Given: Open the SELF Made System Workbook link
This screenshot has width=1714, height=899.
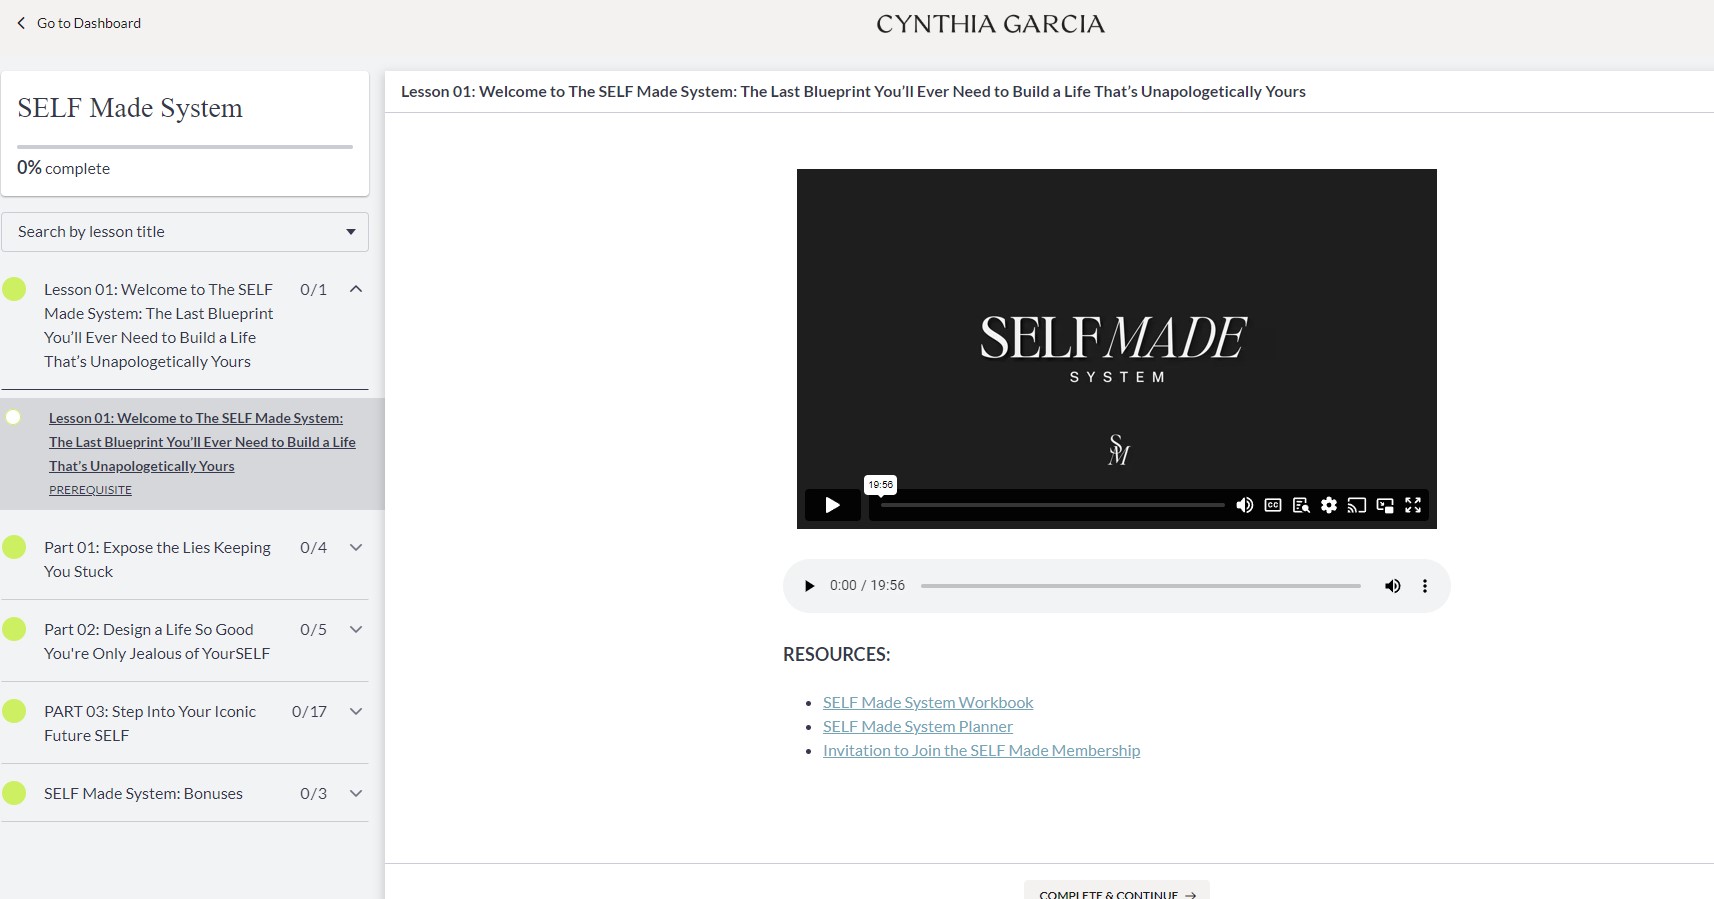Looking at the screenshot, I should pyautogui.click(x=928, y=703).
